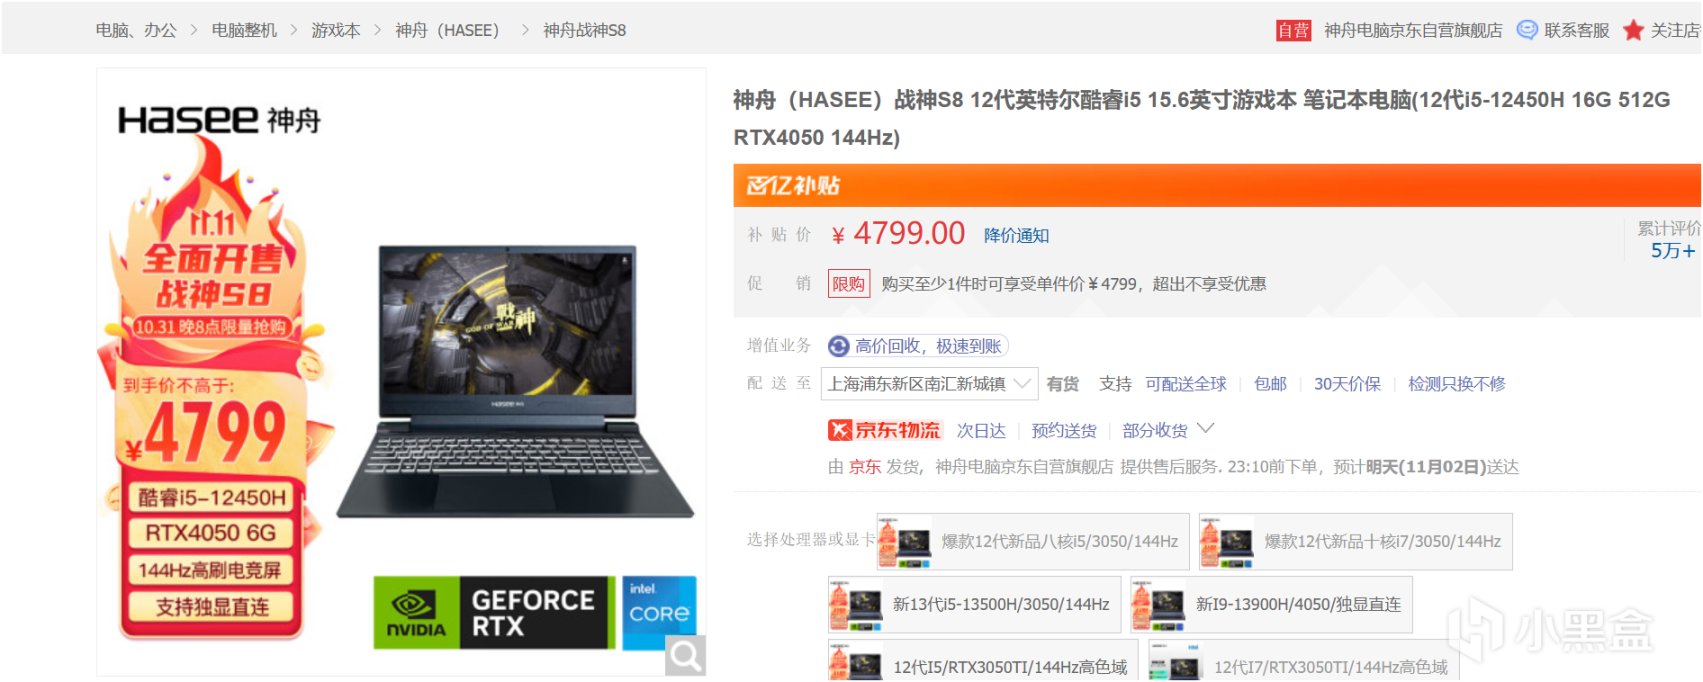Go to 游戏本 breadcrumb category
The height and width of the screenshot is (682, 1703).
coord(335,30)
